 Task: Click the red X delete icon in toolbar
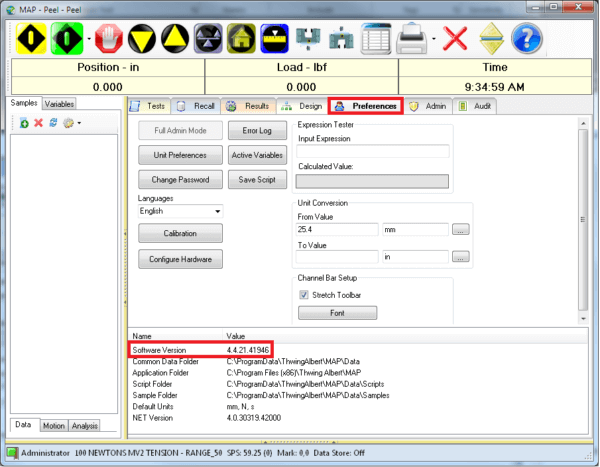tap(455, 38)
